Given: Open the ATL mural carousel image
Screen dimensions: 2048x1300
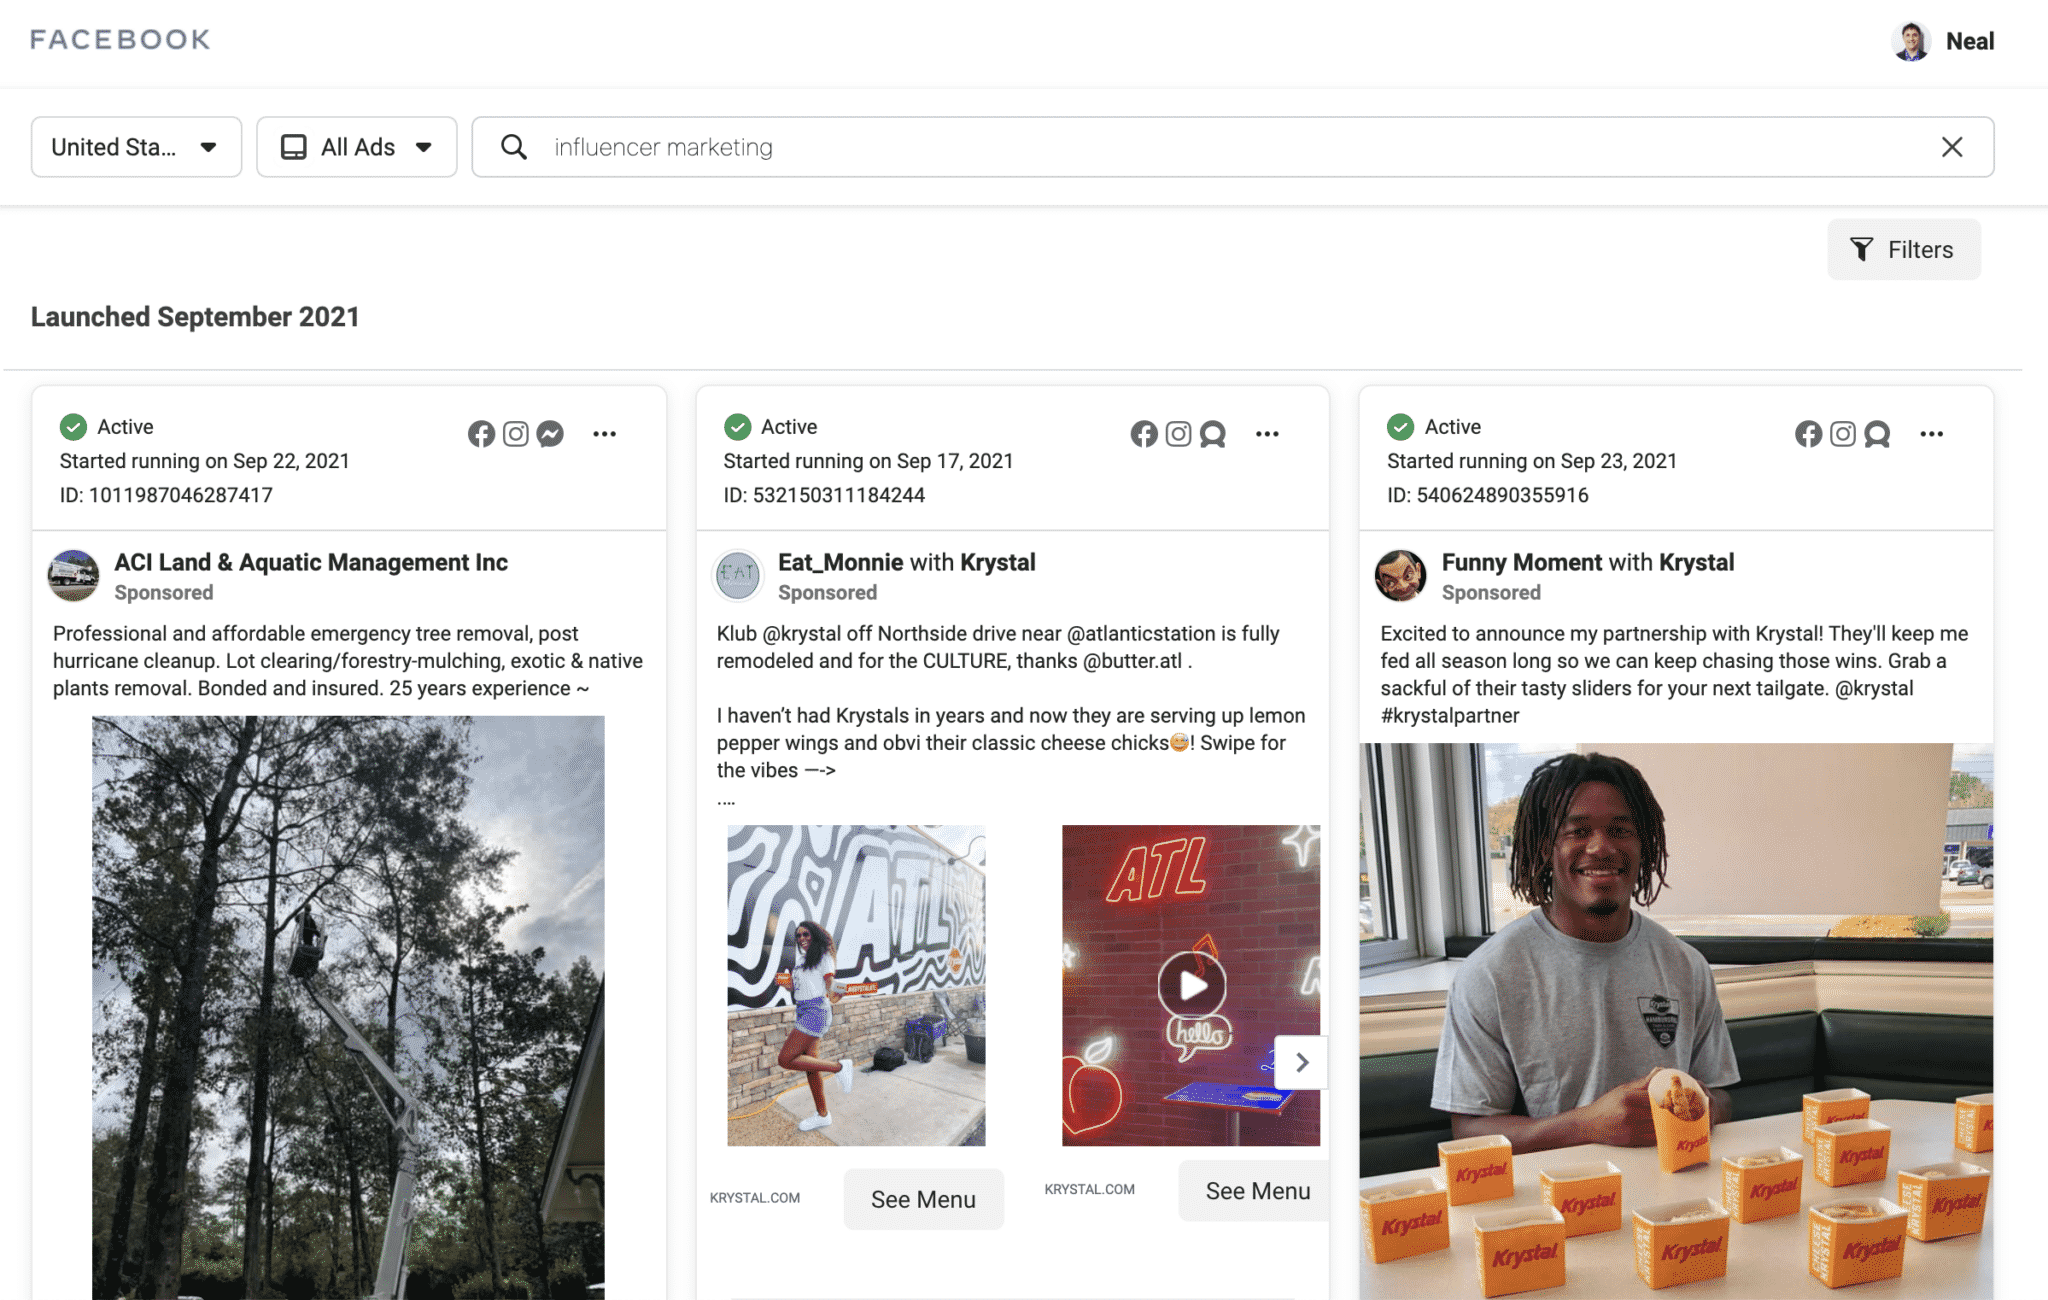Looking at the screenshot, I should pos(856,985).
